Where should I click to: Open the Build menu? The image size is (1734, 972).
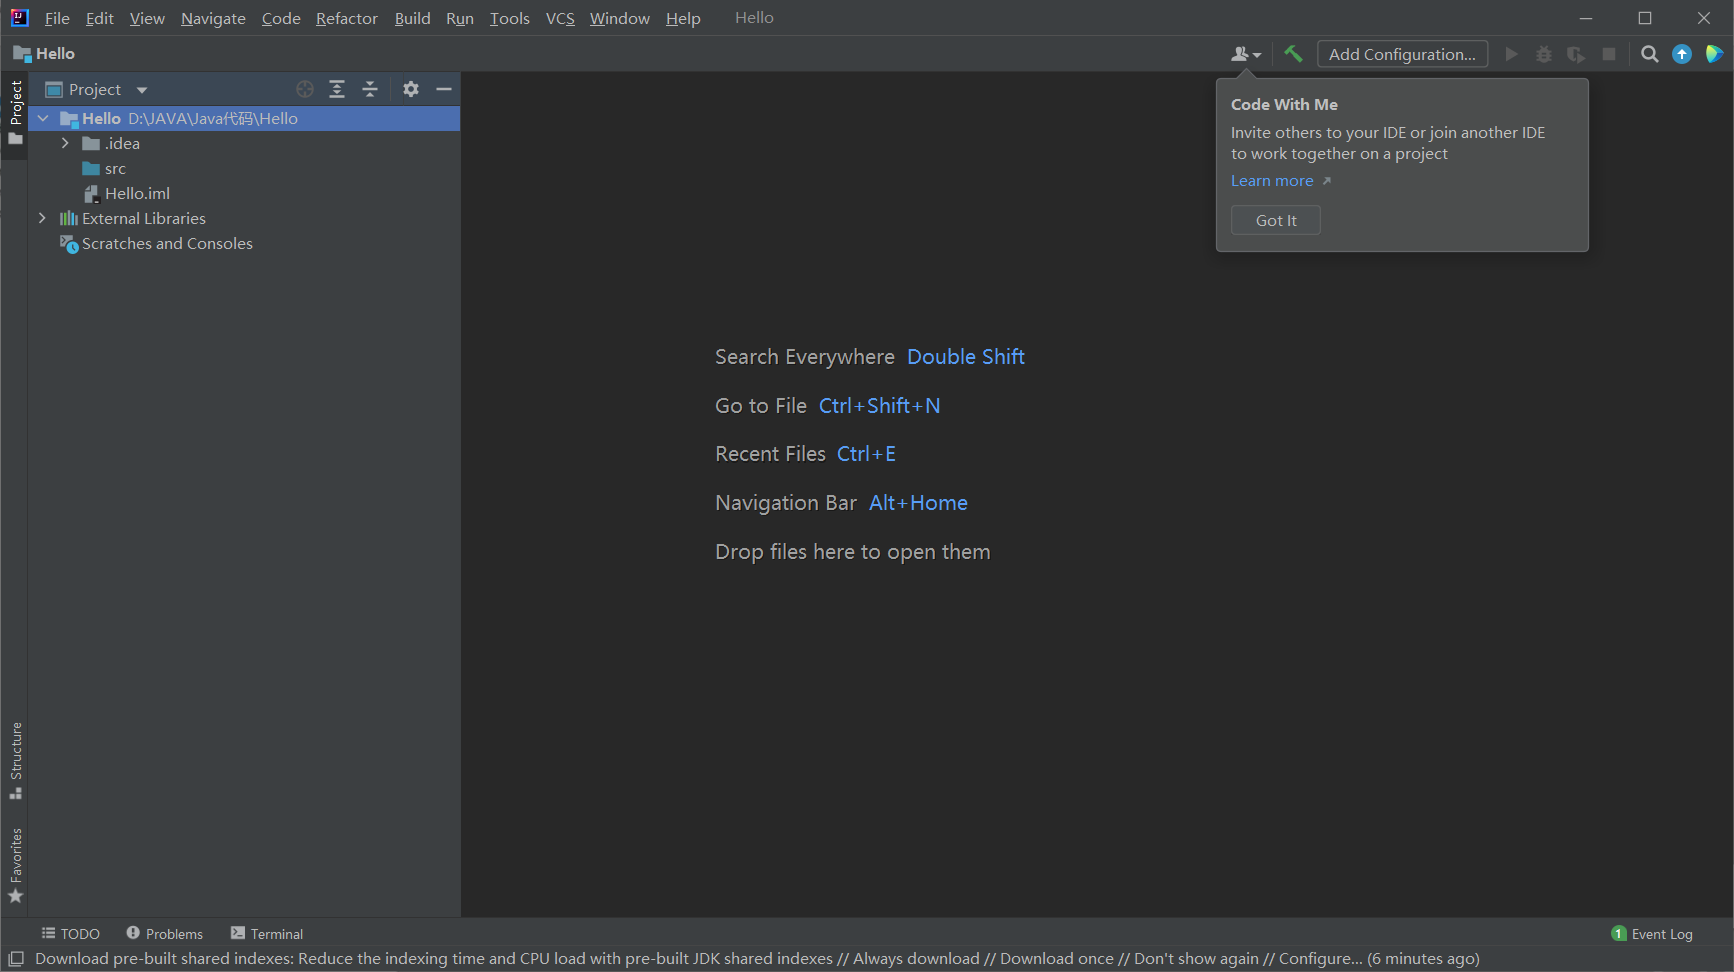[412, 18]
